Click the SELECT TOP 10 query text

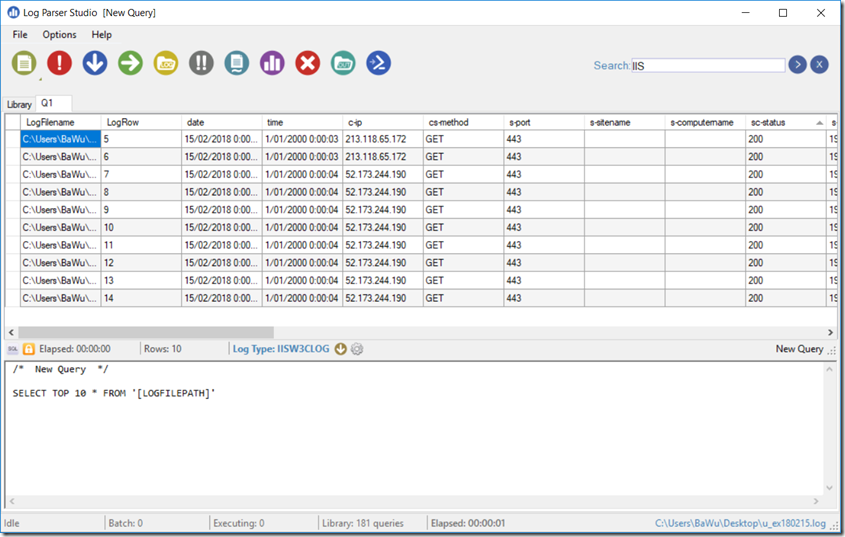[x=114, y=393]
